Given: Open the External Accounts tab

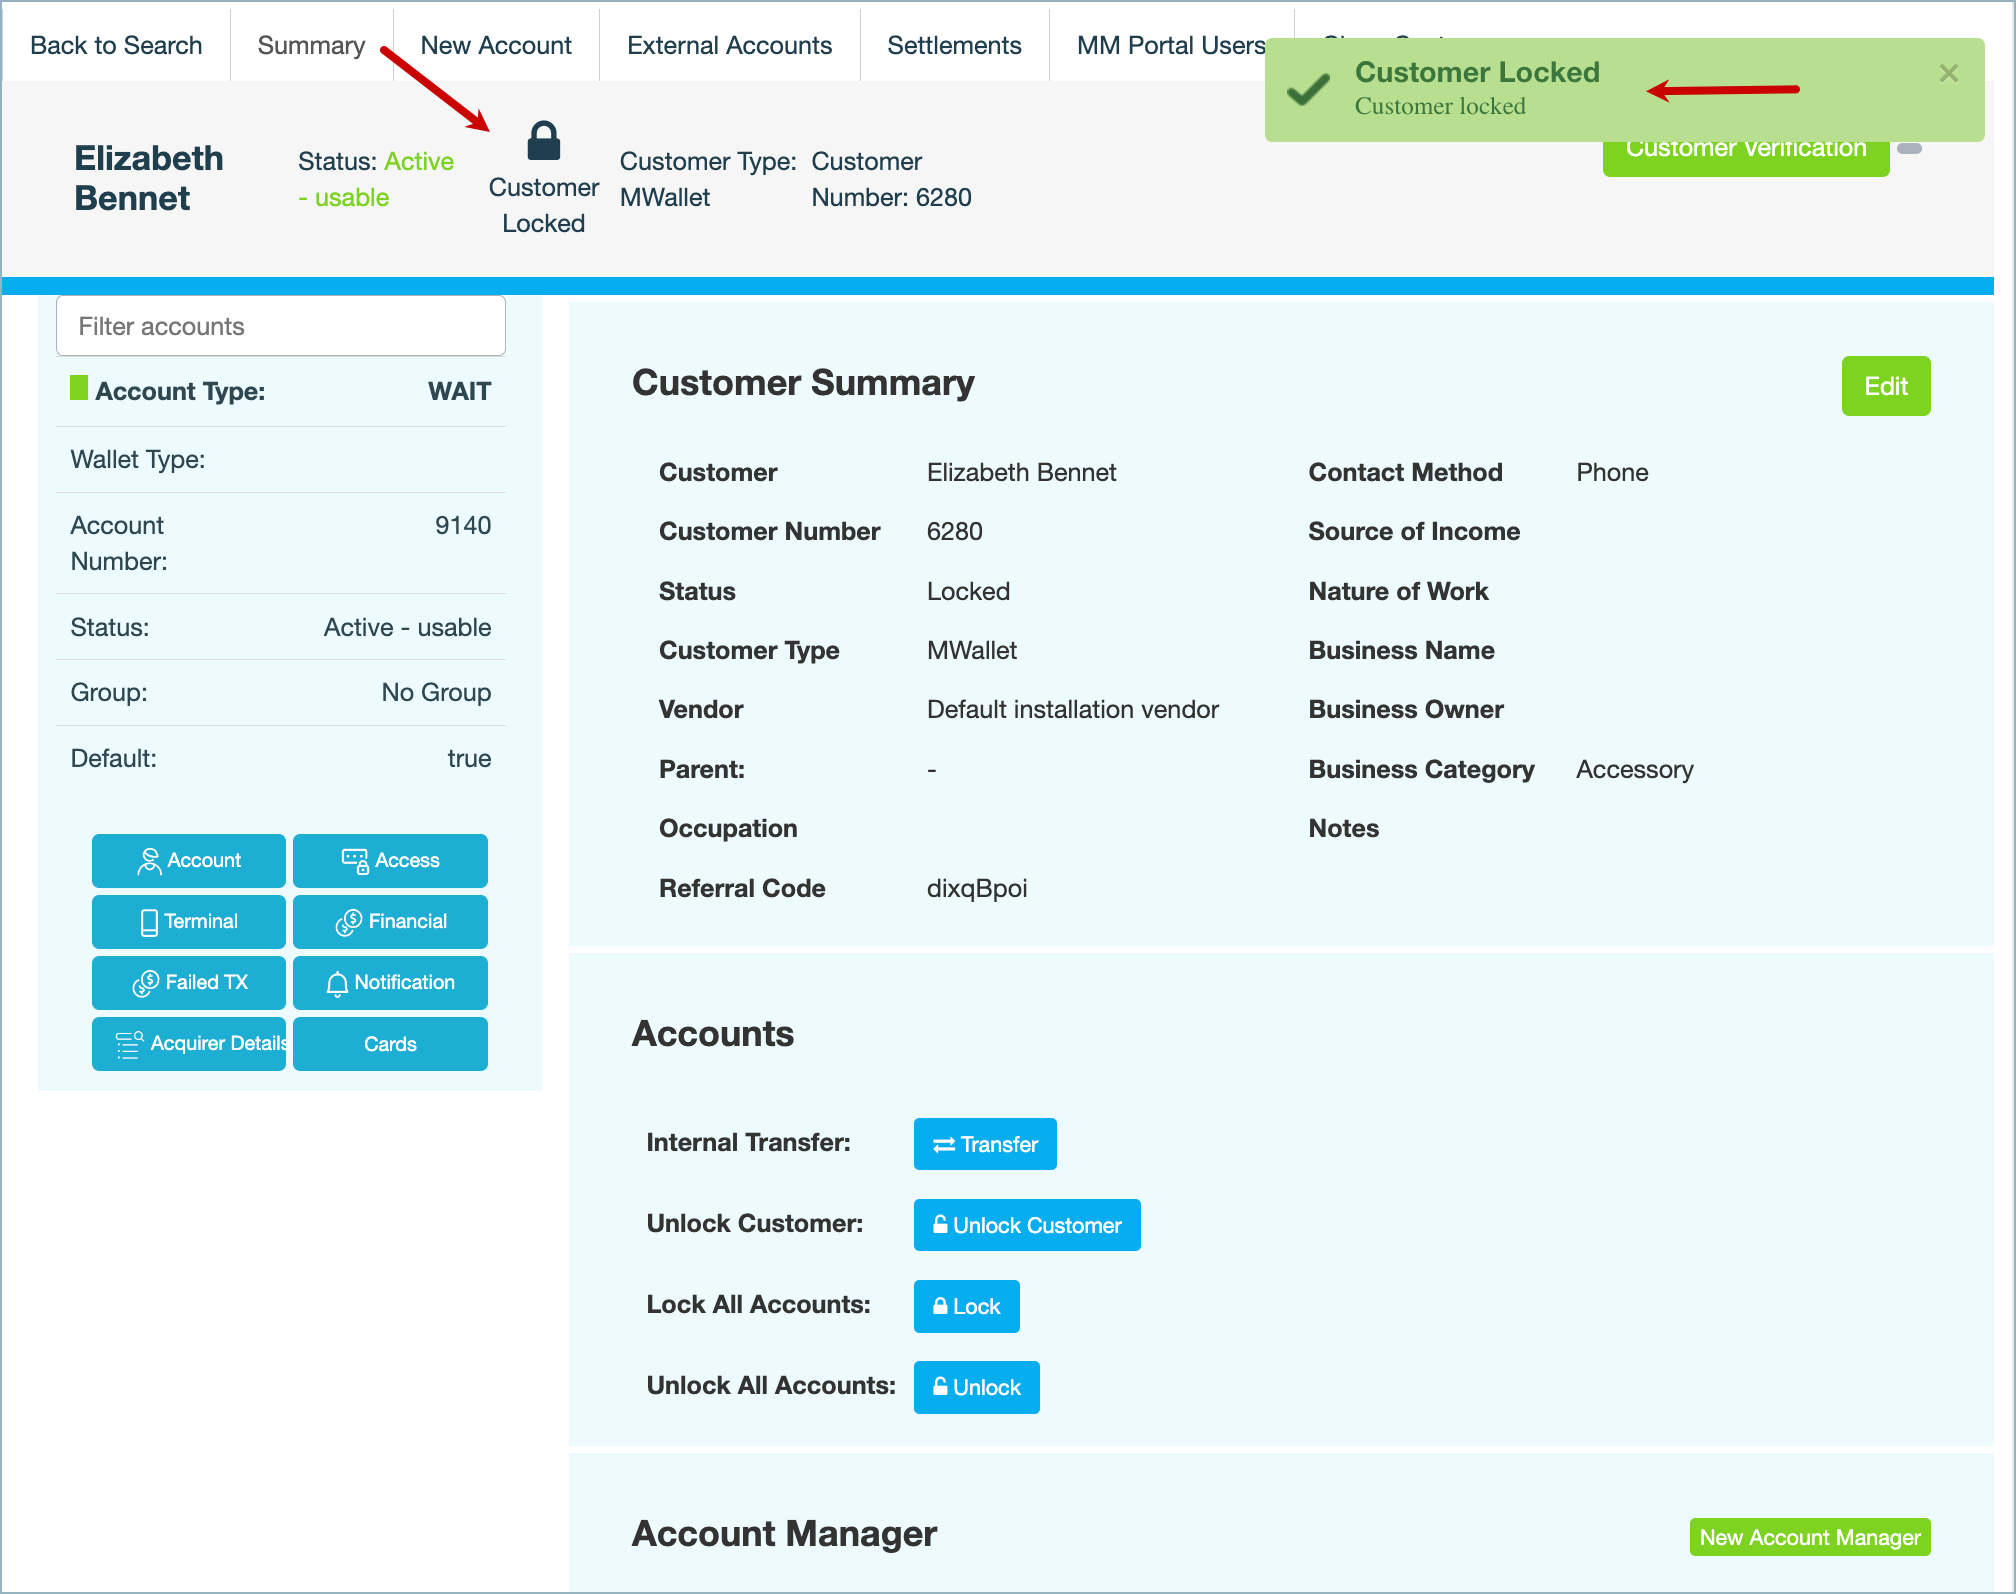Looking at the screenshot, I should tap(729, 46).
